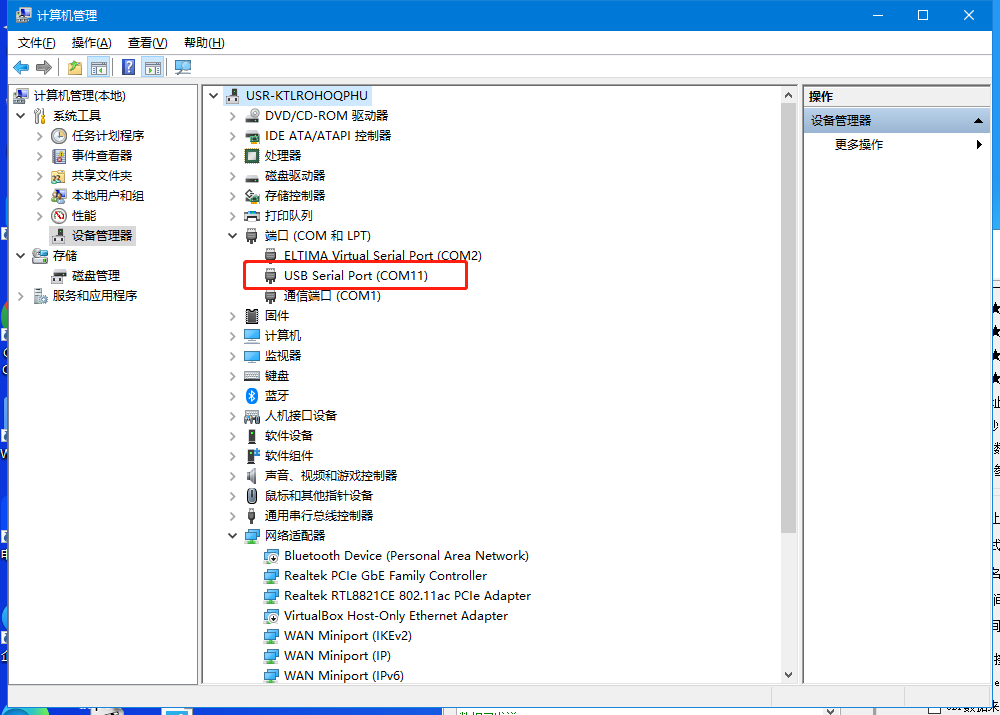The height and width of the screenshot is (715, 1000).
Task: Open the 查看(V) menu
Action: pos(147,42)
